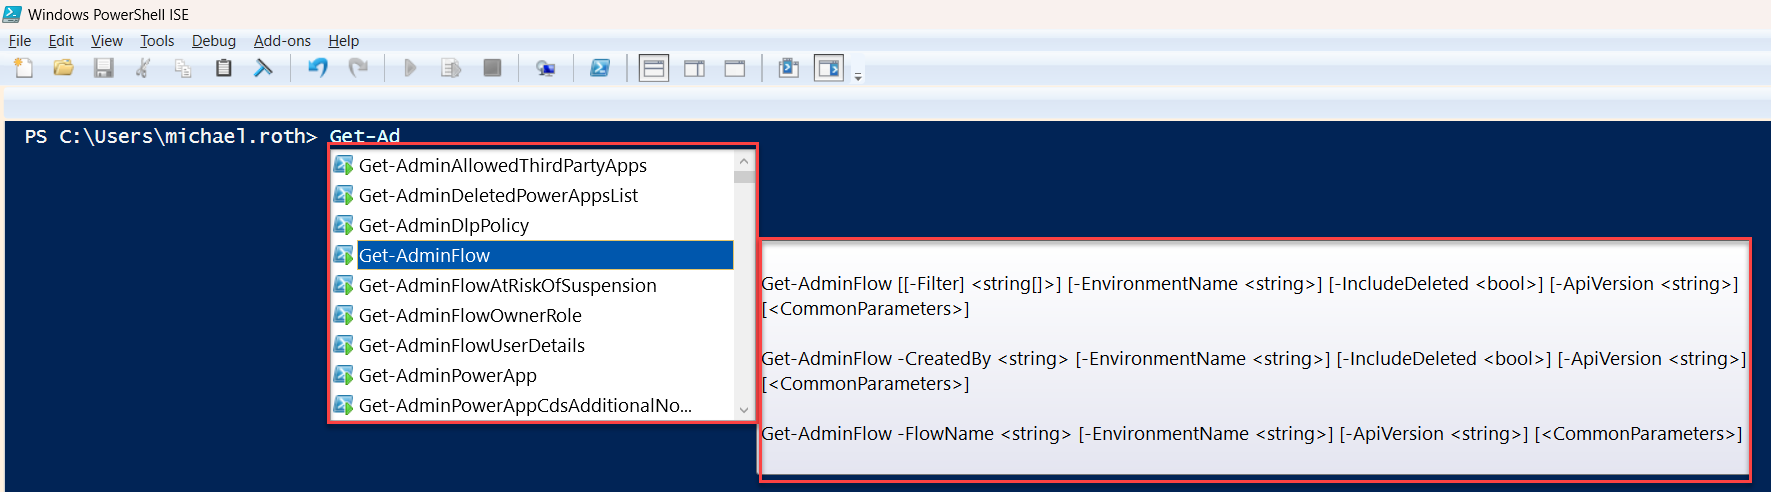1771x492 pixels.
Task: Select Get-AdminFlowAtRiskOfSuspension suggestion
Action: (532, 285)
